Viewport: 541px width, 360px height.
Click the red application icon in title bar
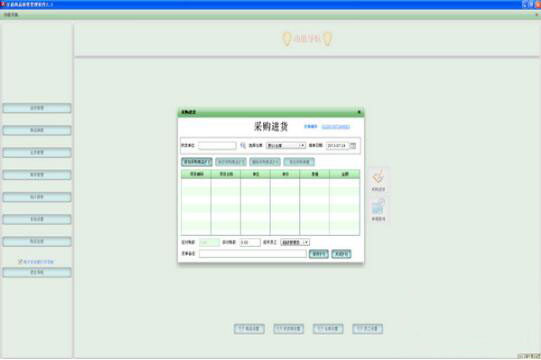pyautogui.click(x=2, y=4)
